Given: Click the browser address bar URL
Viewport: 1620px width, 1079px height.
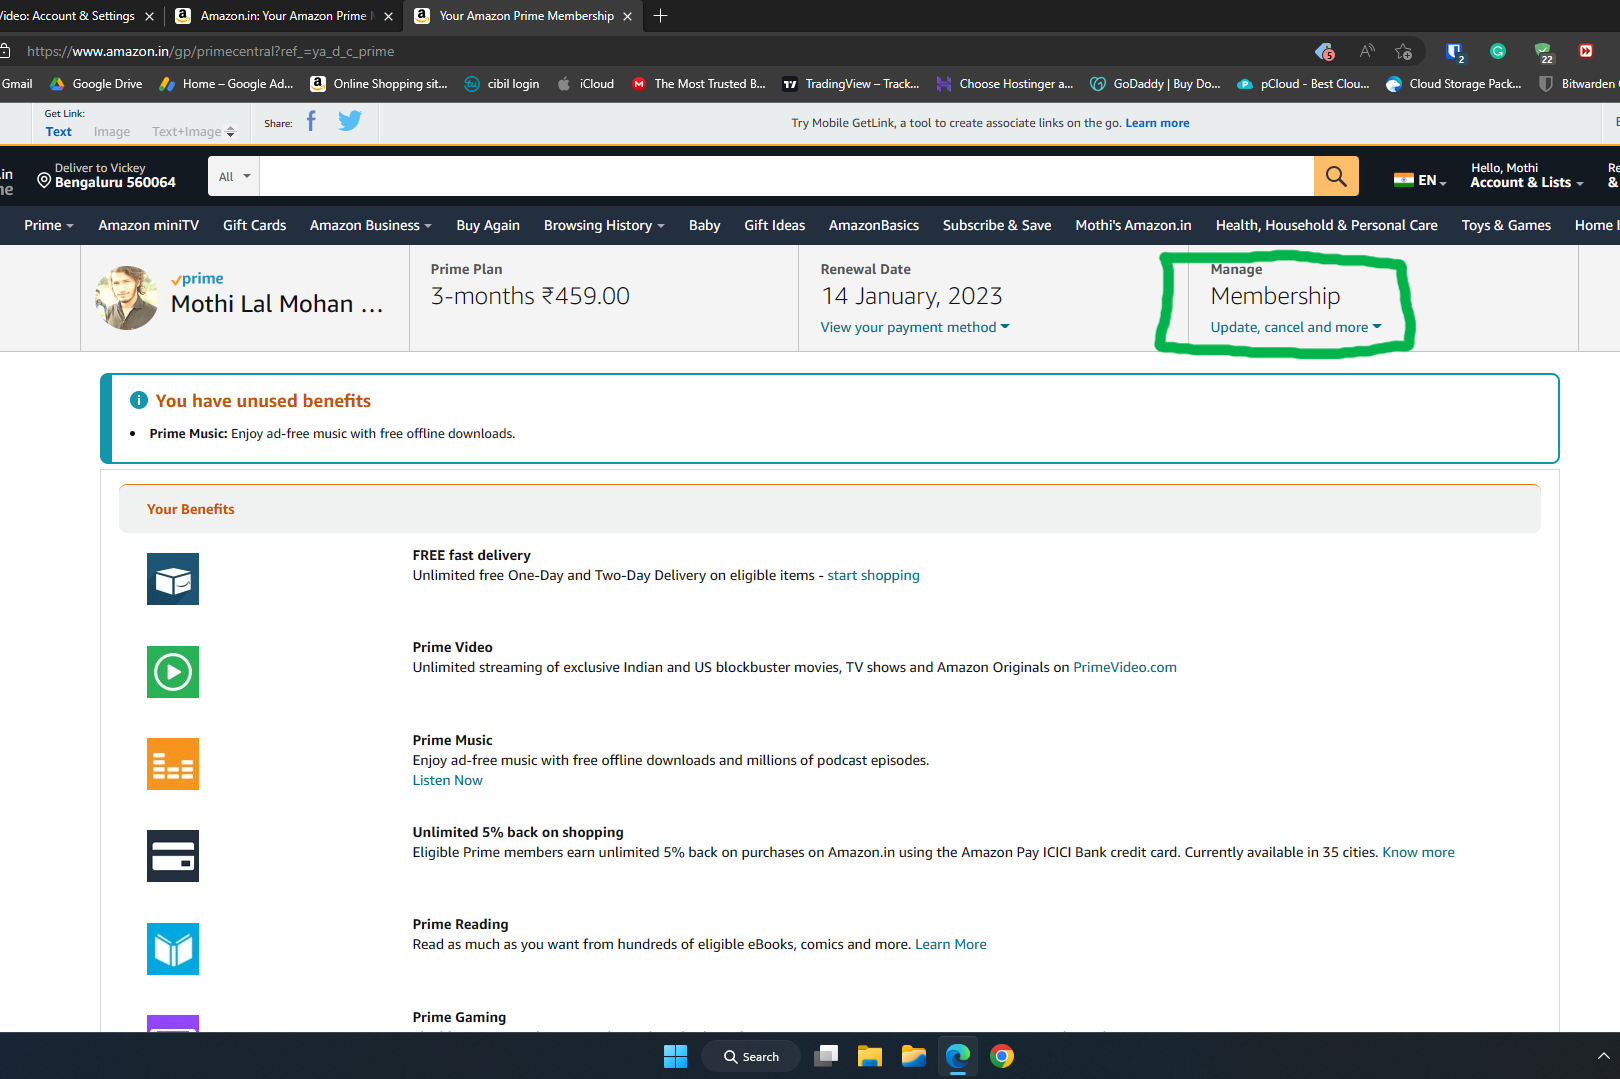Looking at the screenshot, I should coord(210,51).
